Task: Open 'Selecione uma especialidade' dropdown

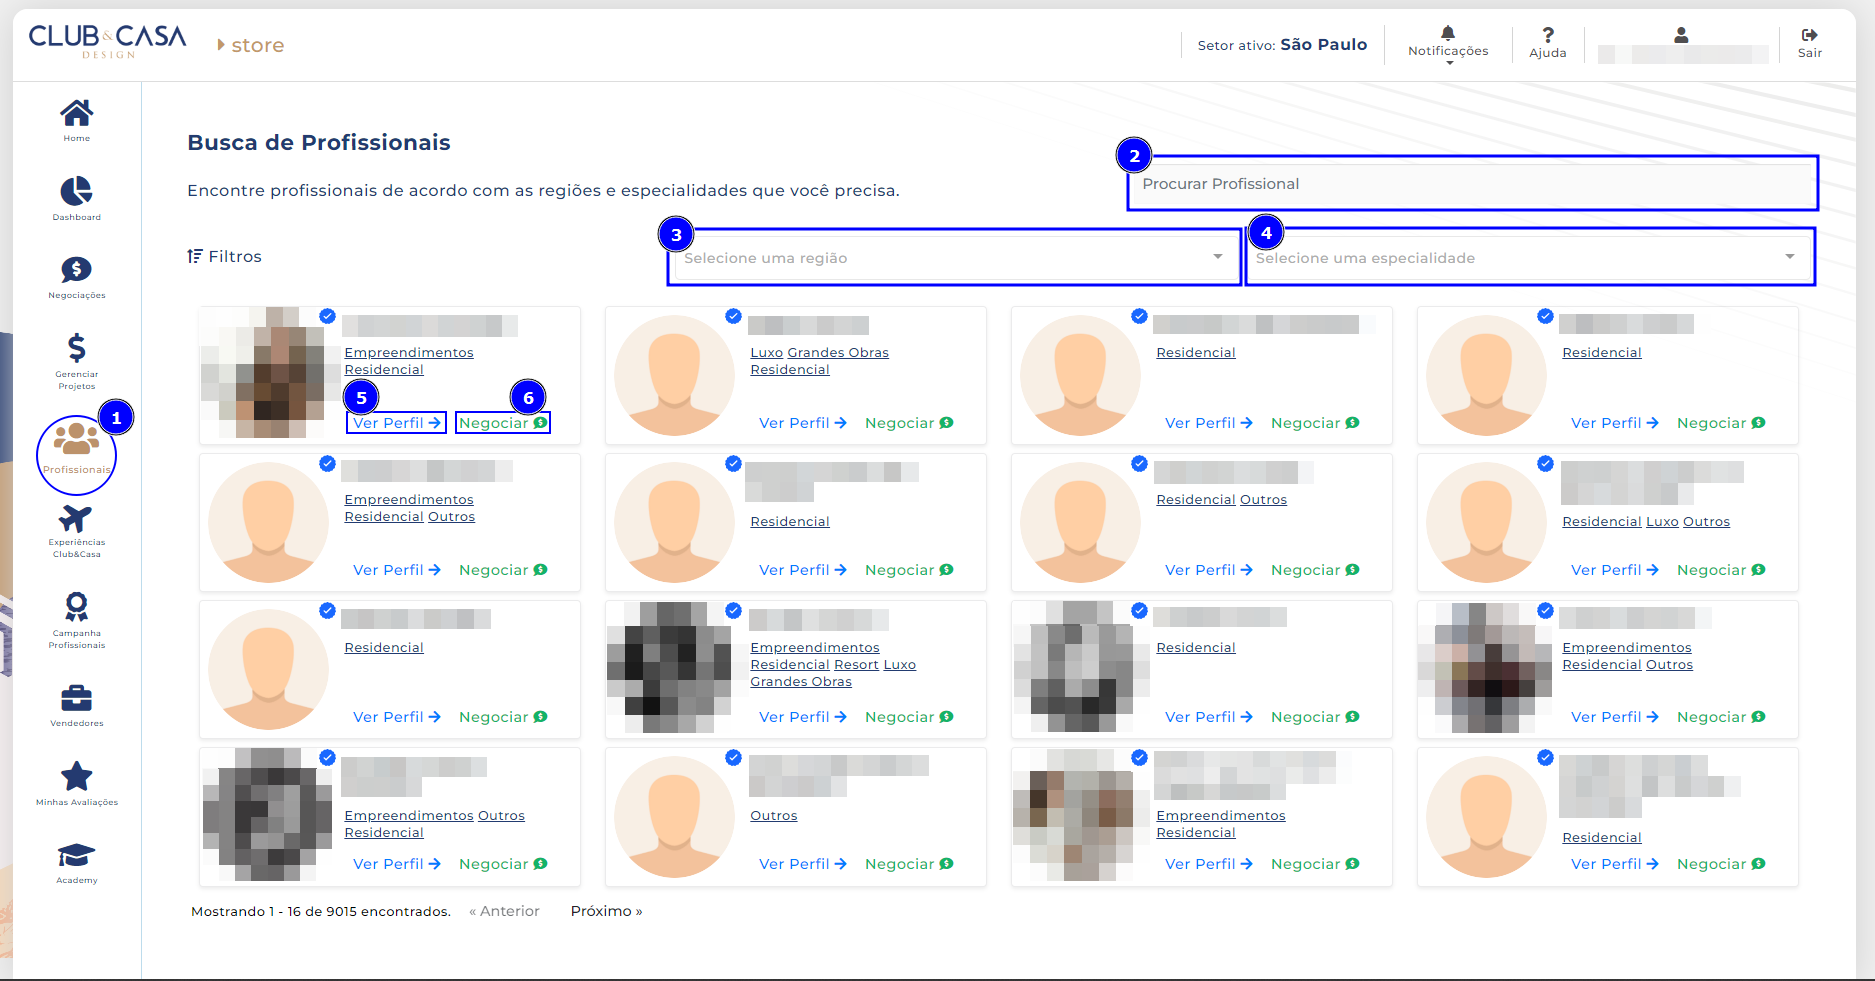Action: pos(1528,258)
